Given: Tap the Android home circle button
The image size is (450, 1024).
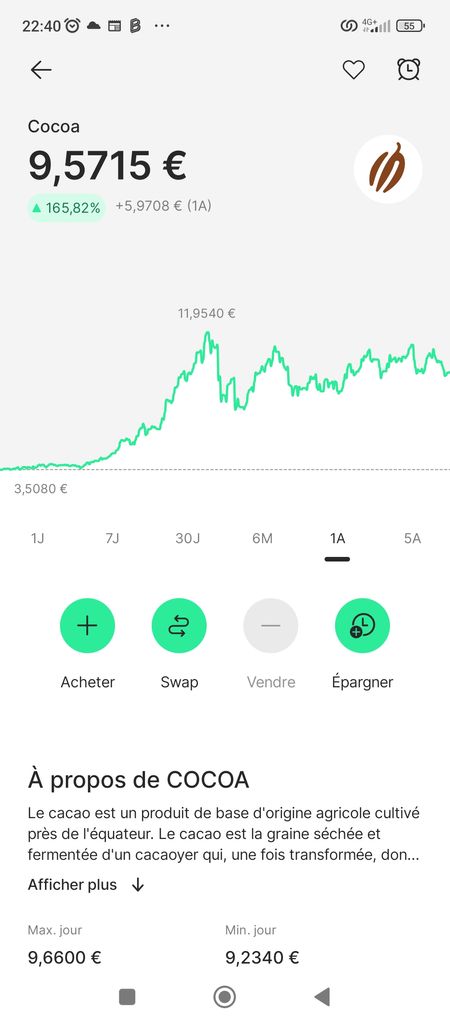Looking at the screenshot, I should pyautogui.click(x=225, y=997).
